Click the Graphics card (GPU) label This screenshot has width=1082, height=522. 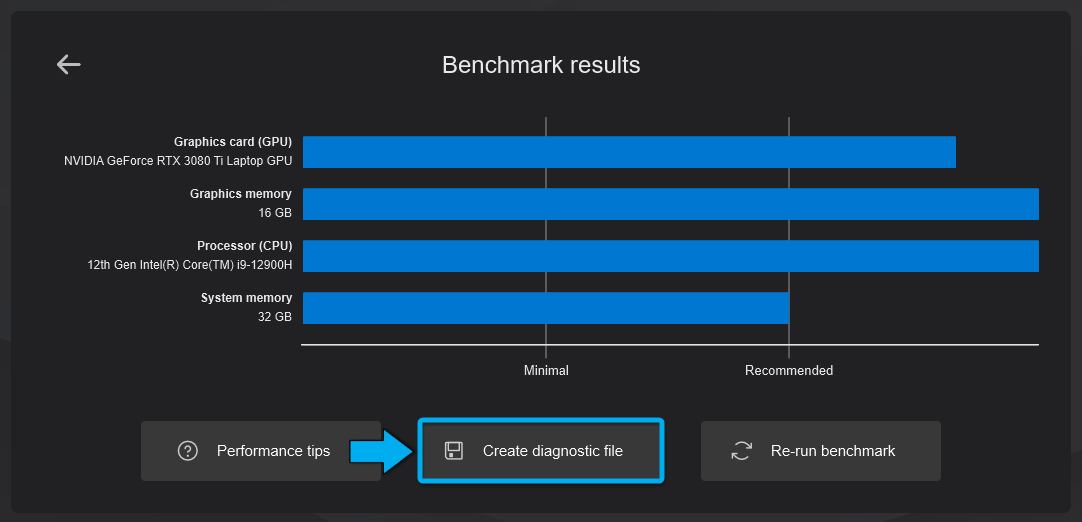(x=233, y=142)
